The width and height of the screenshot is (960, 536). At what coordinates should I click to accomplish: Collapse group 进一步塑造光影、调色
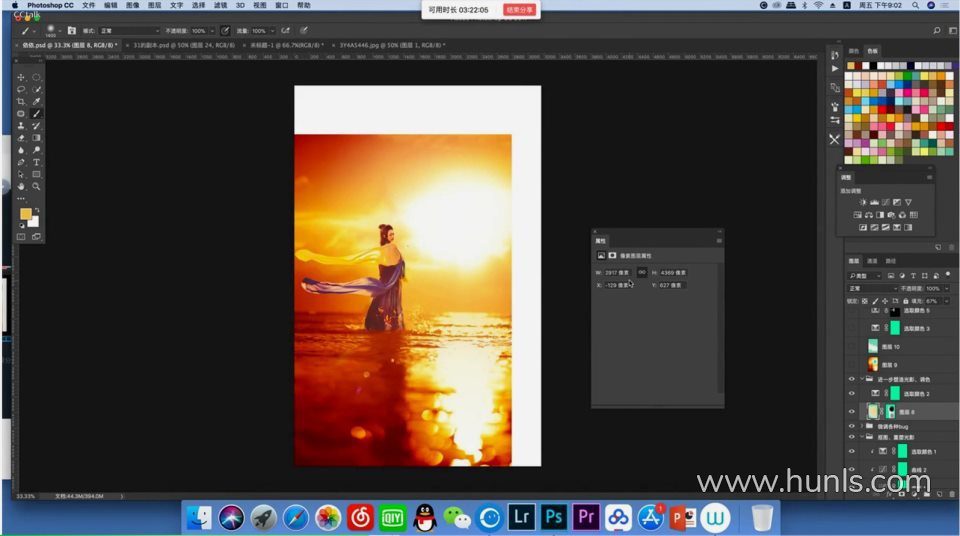click(x=862, y=379)
